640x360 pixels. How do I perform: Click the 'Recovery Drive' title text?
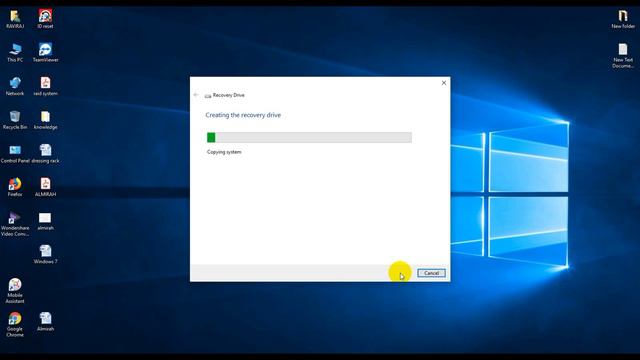tap(229, 95)
